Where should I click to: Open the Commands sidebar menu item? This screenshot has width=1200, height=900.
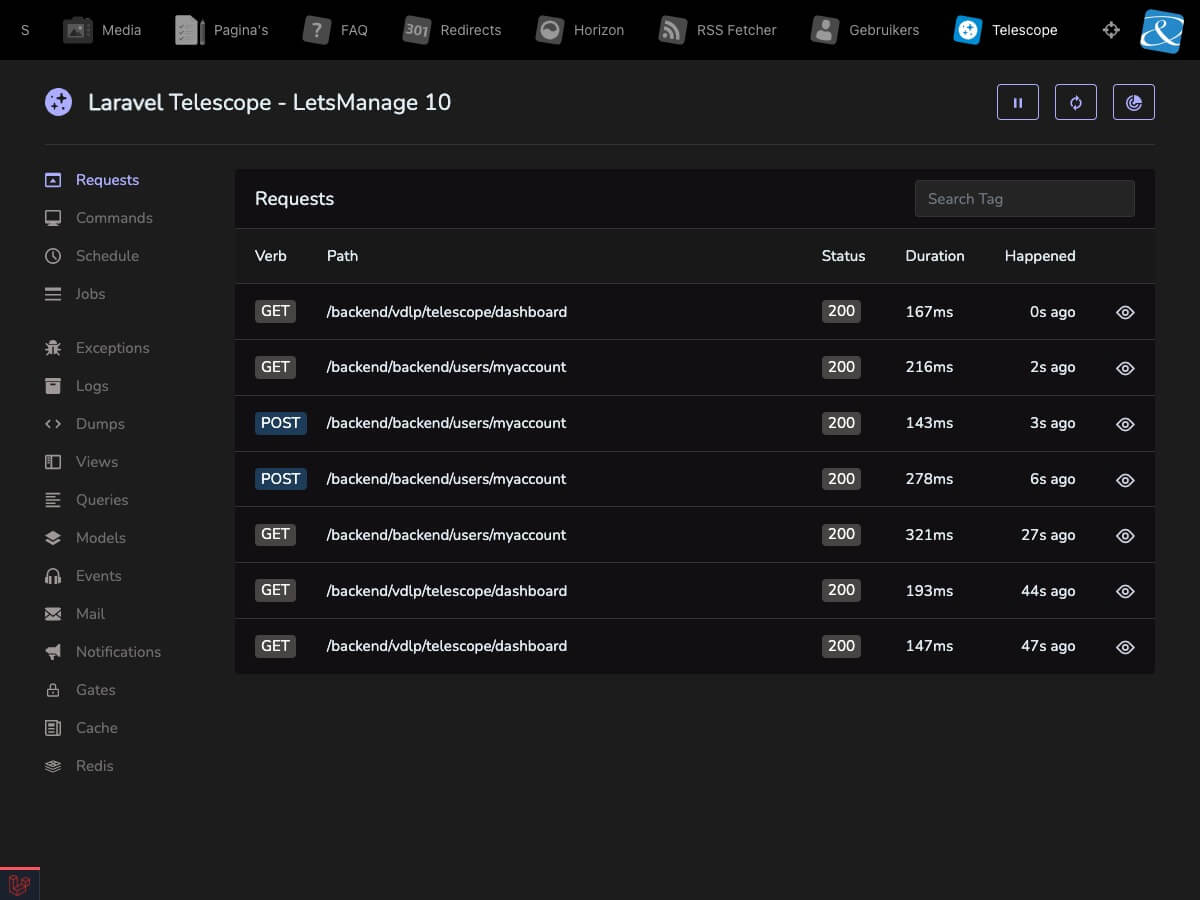(99, 218)
